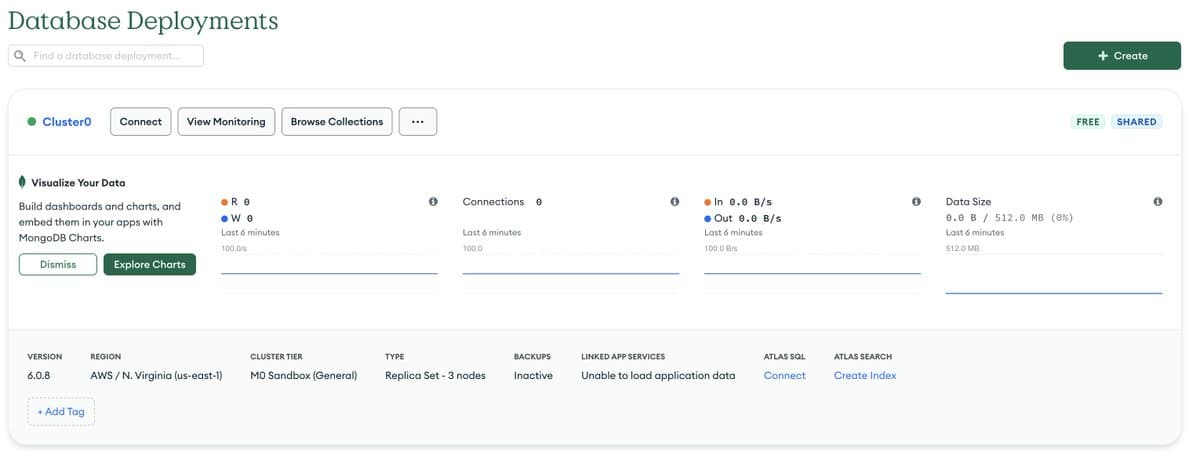Click the Visualize Your Data heading

78,183
